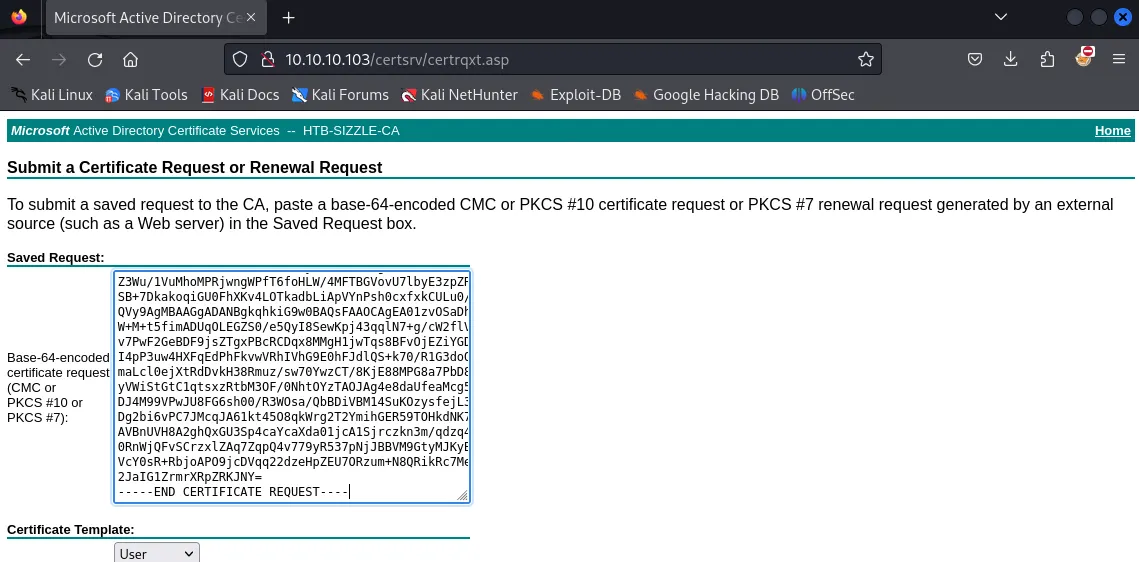This screenshot has width=1139, height=562.
Task: Reload the page with refresh icon
Action: [x=95, y=60]
